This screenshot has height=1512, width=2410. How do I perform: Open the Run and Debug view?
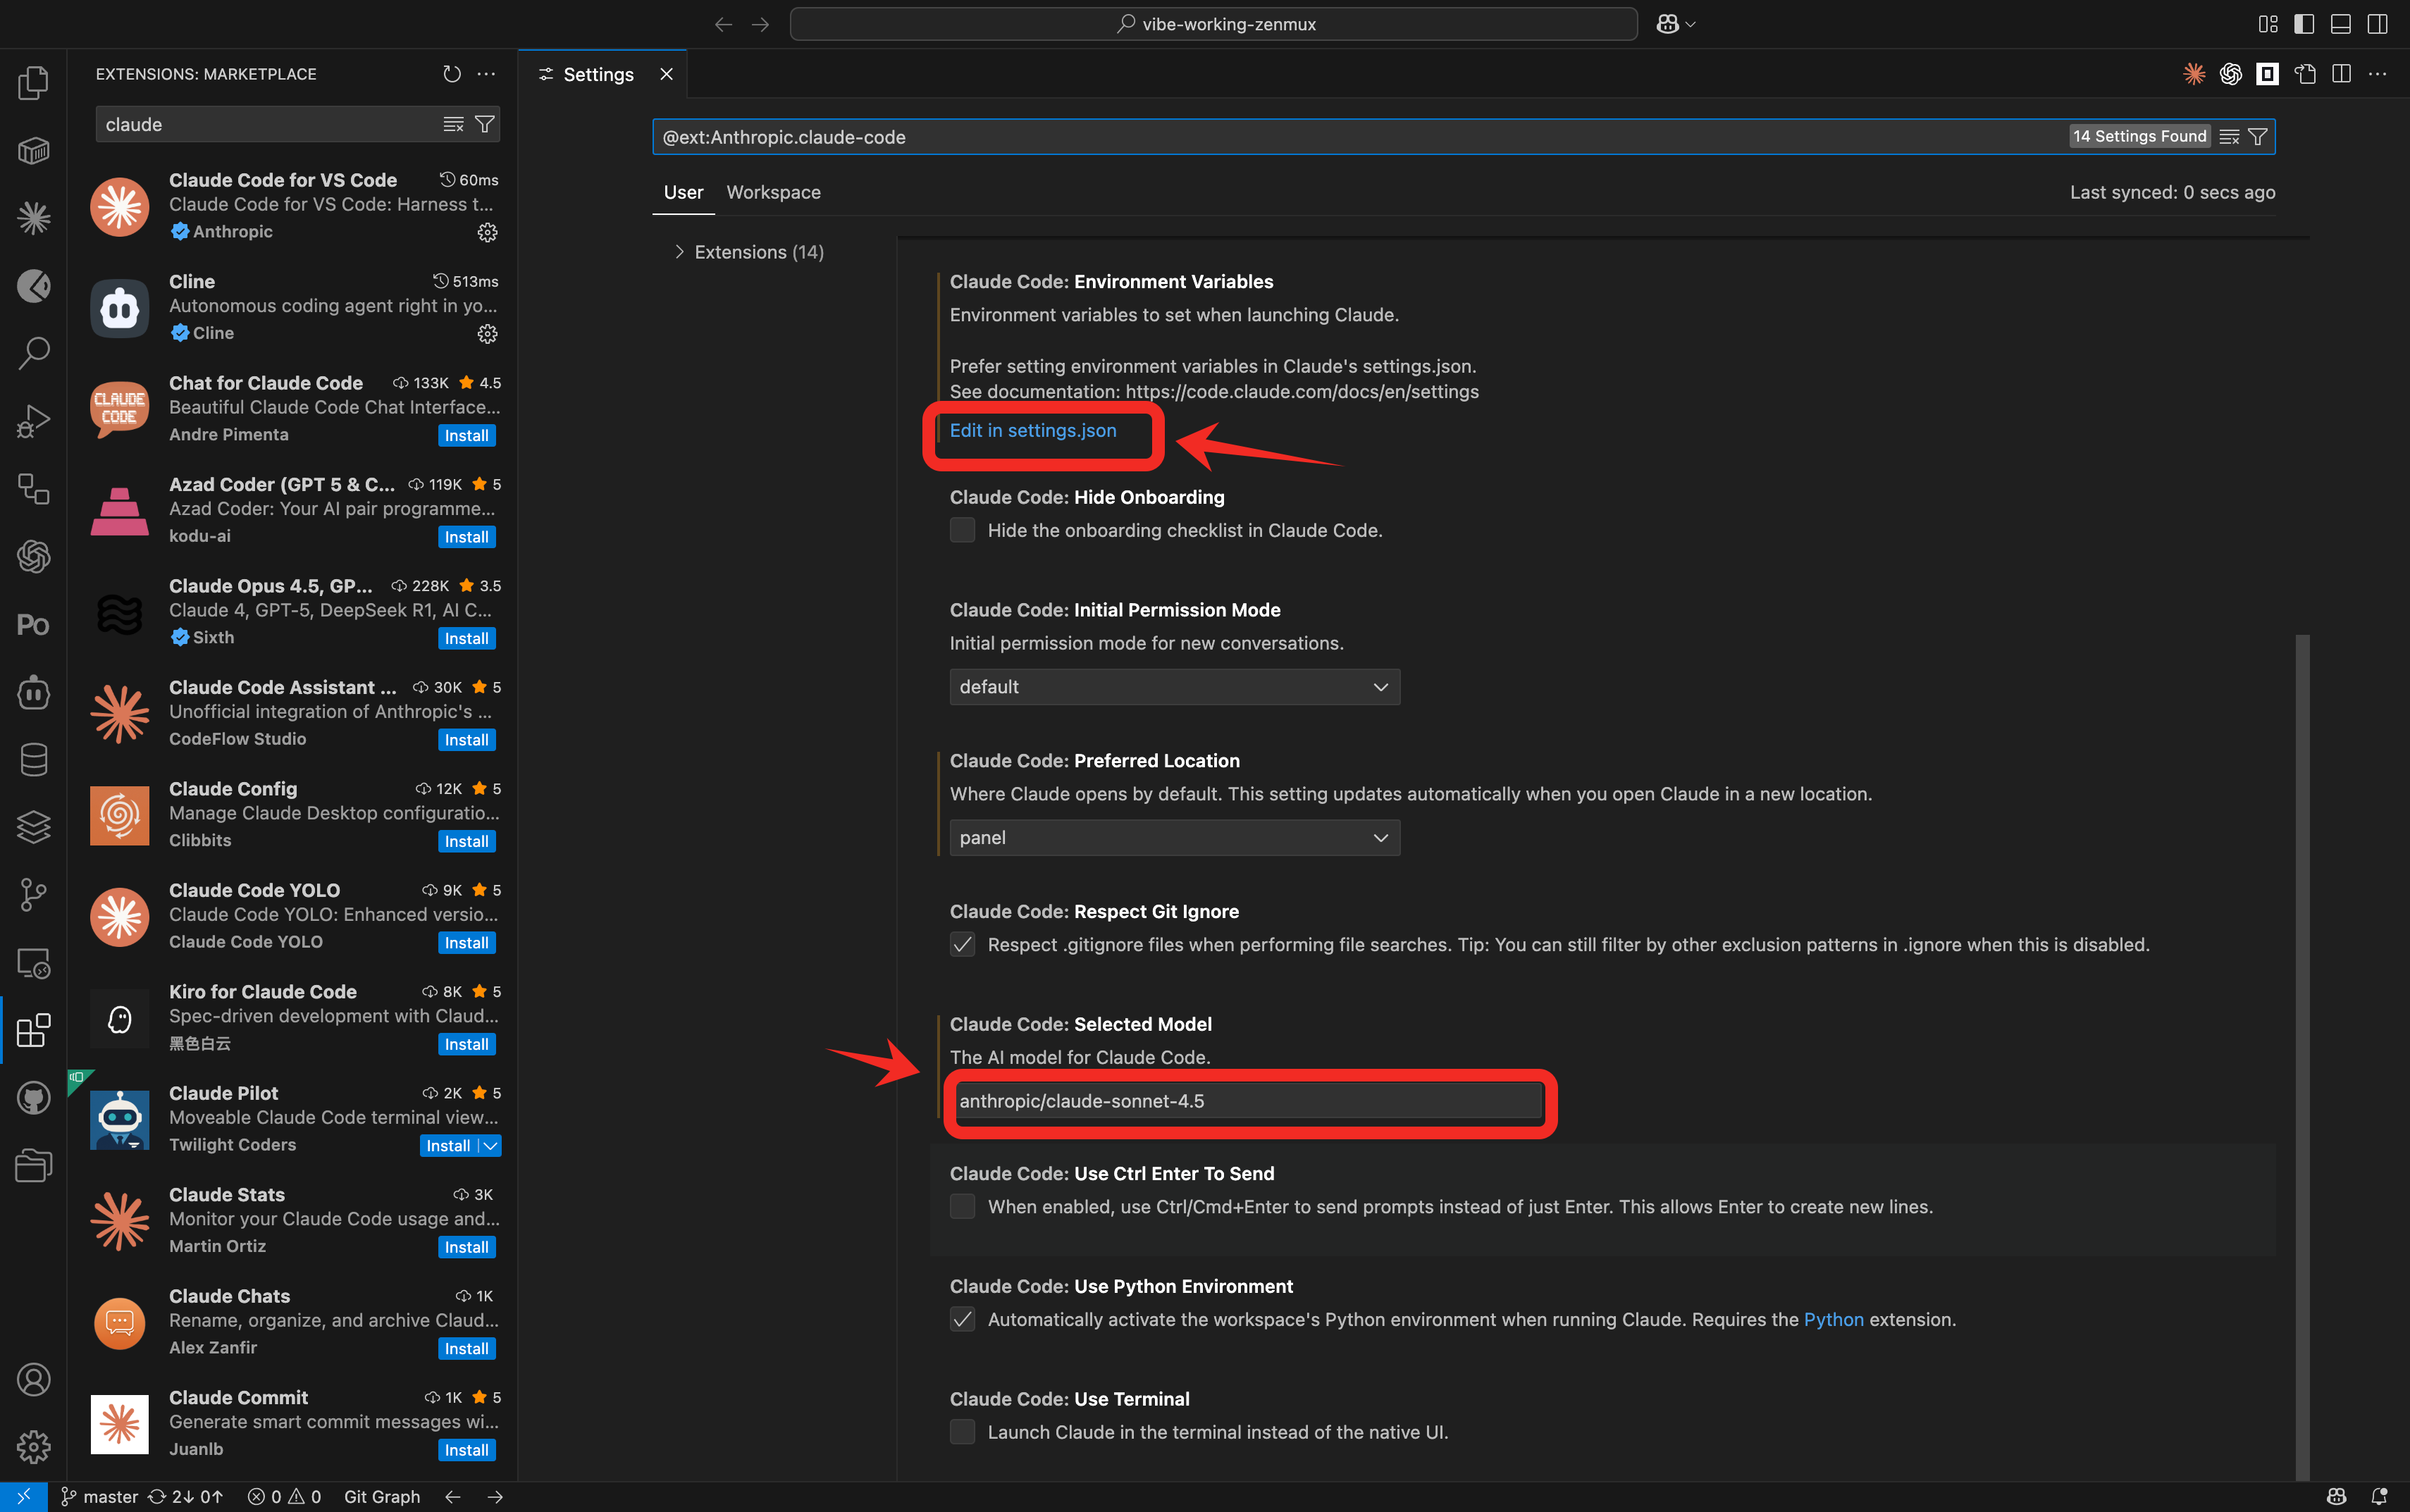33,420
